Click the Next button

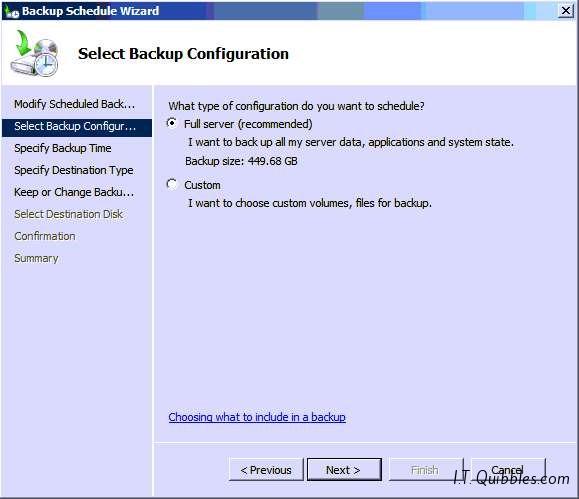coord(344,470)
